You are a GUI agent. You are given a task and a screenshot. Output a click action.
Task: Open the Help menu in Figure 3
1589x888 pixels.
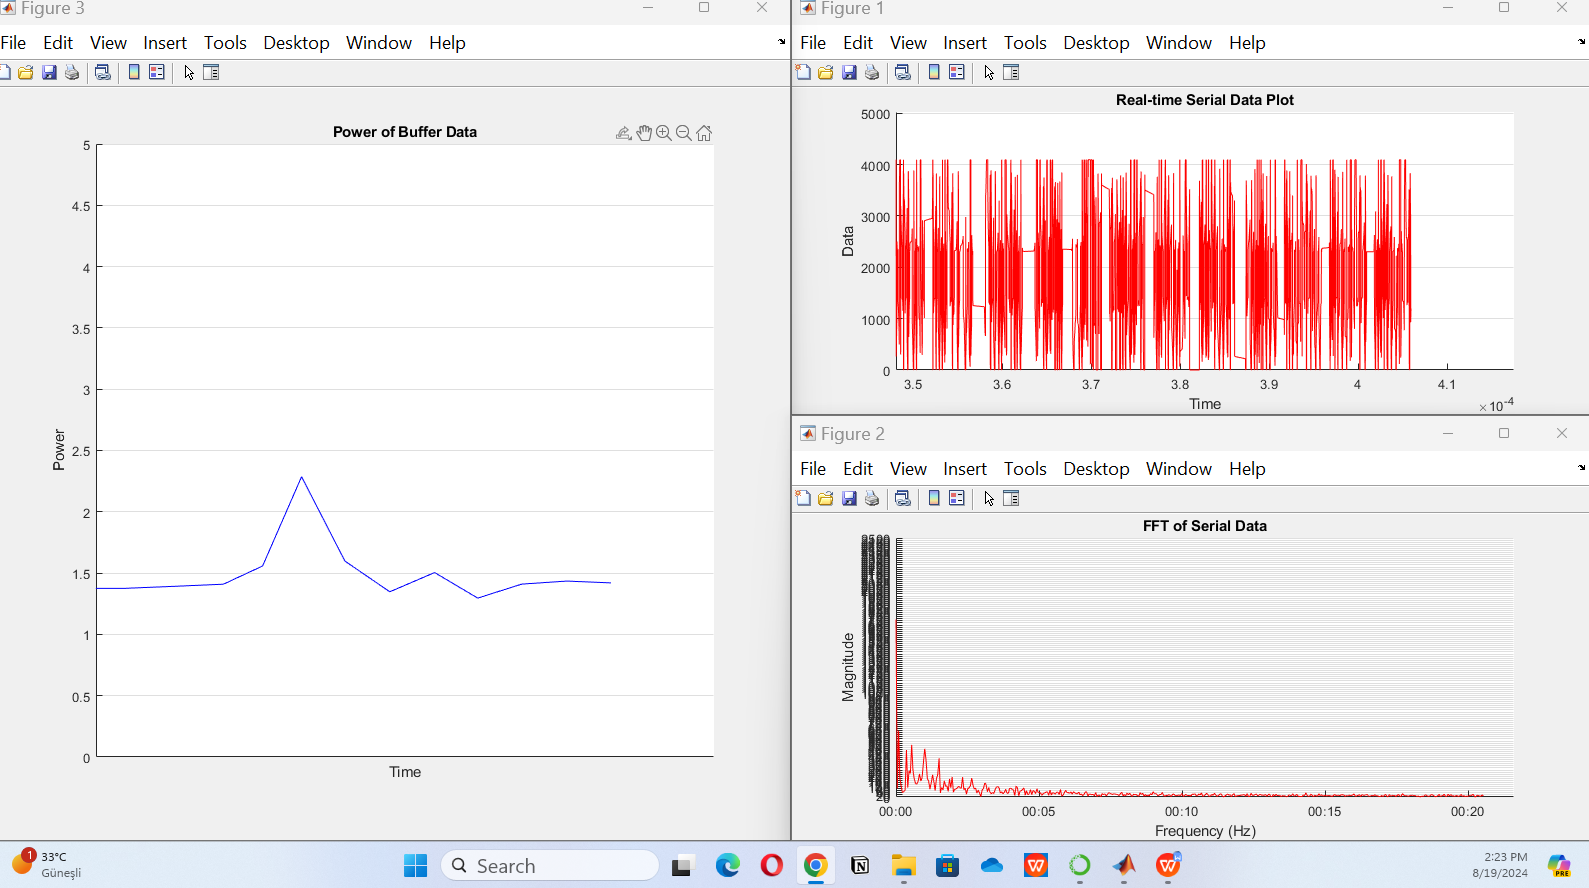tap(447, 43)
